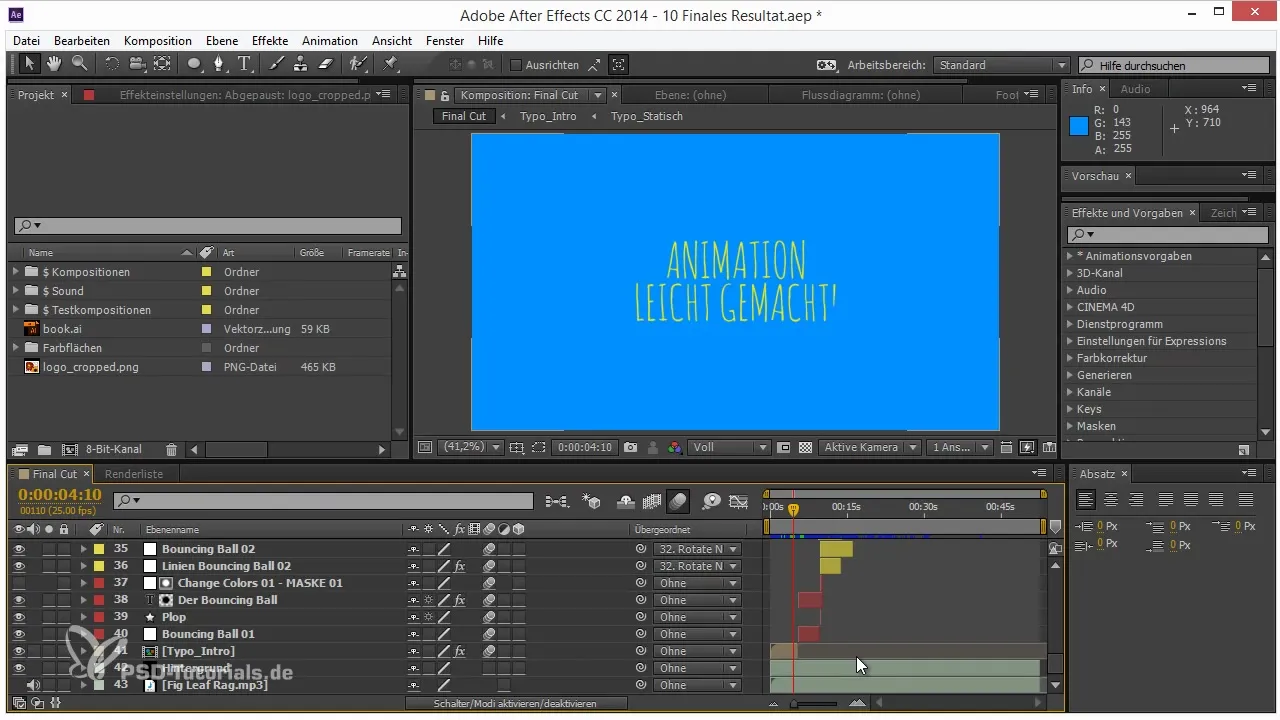Create a new folder in Project panel
Screen dimensions: 1280x720
[45, 450]
